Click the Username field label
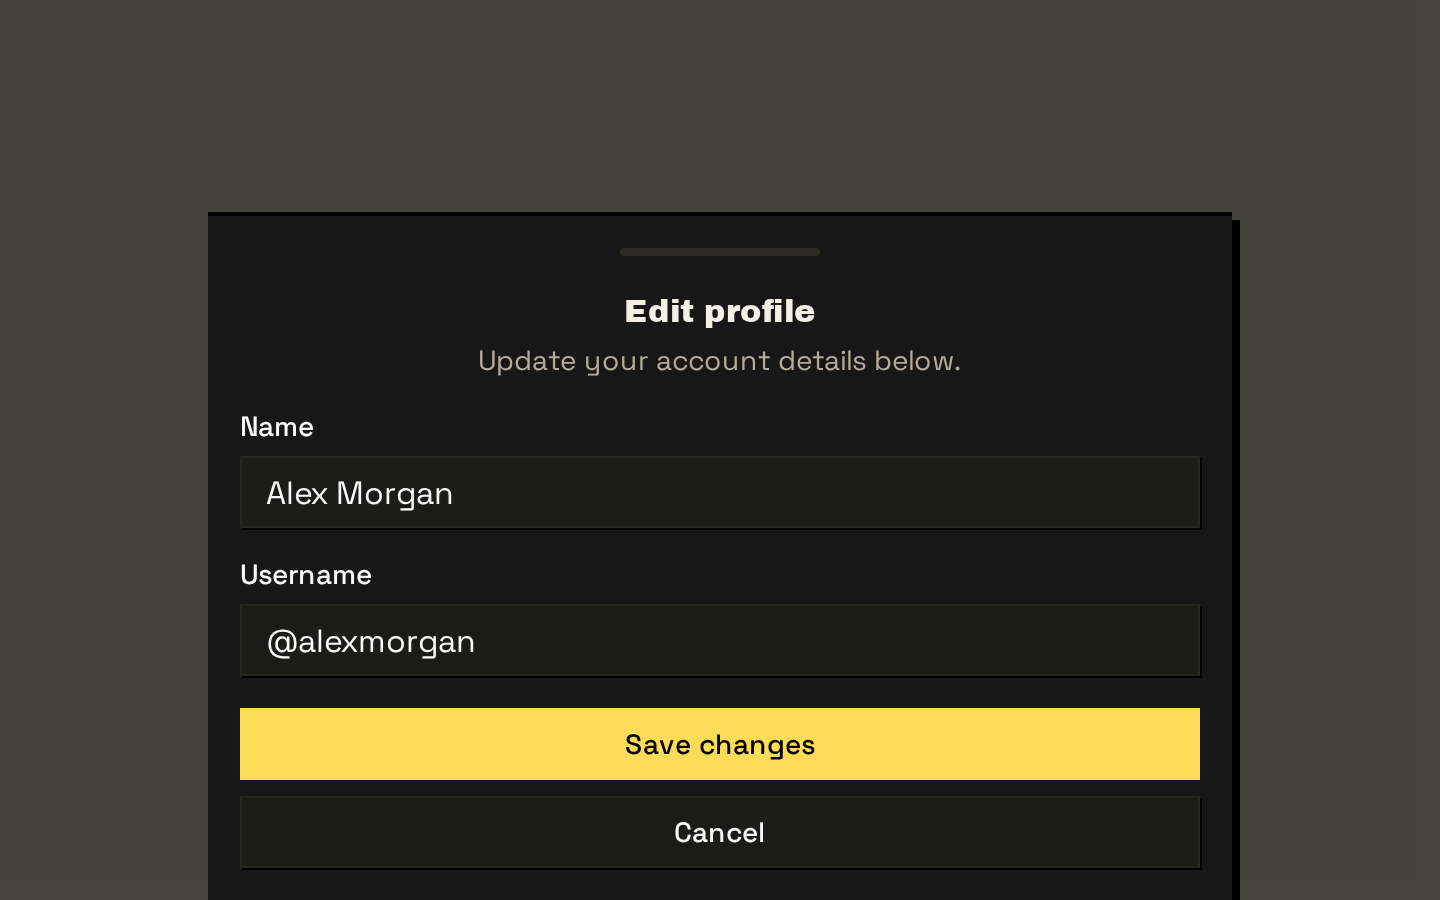This screenshot has width=1440, height=900. tap(306, 575)
